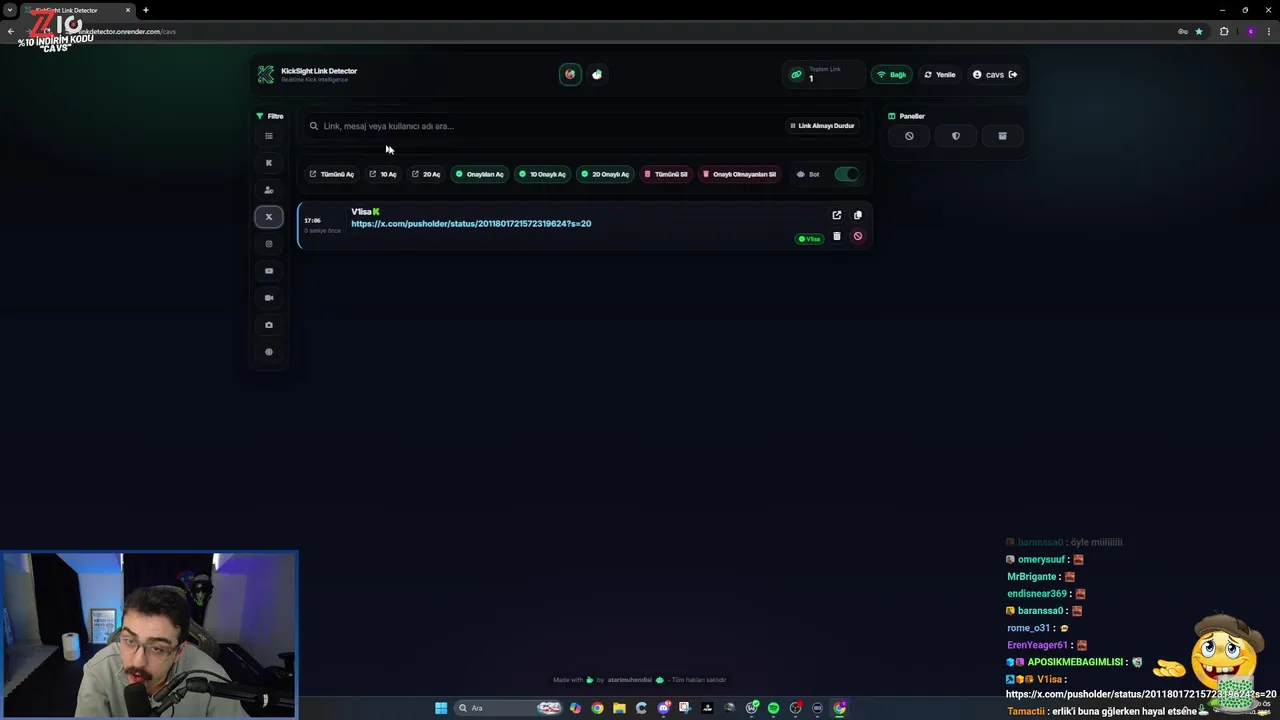Click the 20 Aç button
1280x720 pixels.
[426, 174]
